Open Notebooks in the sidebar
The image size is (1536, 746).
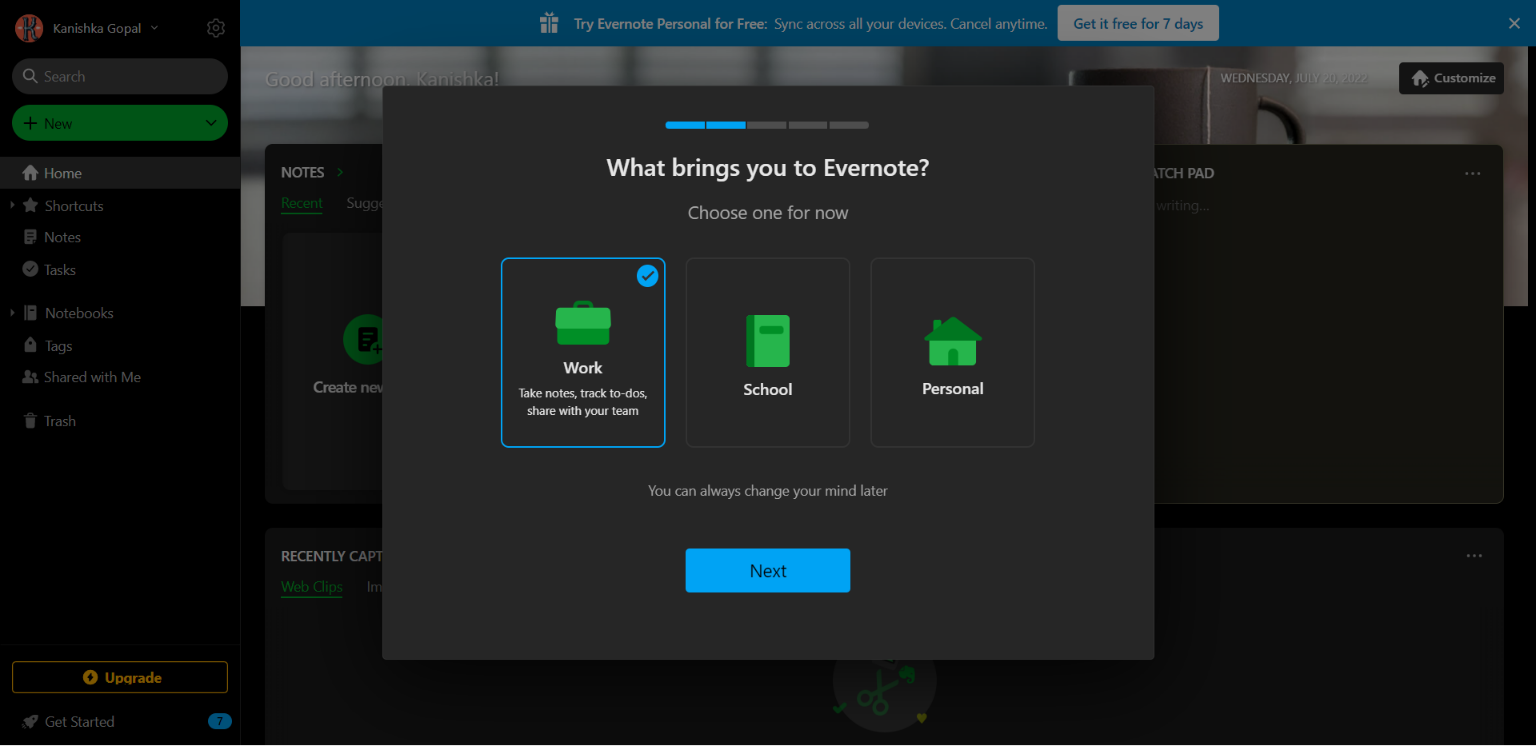(x=79, y=313)
